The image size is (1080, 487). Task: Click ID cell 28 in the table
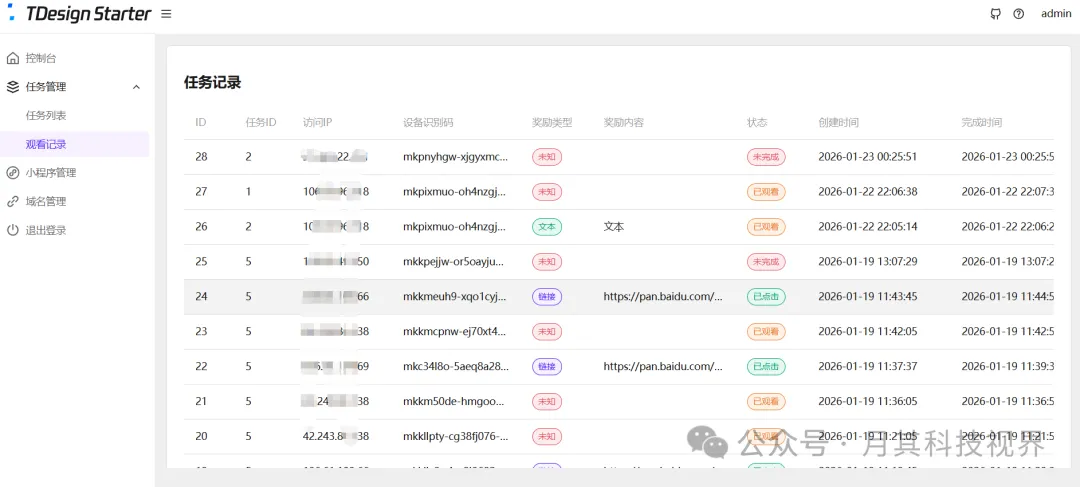click(201, 156)
